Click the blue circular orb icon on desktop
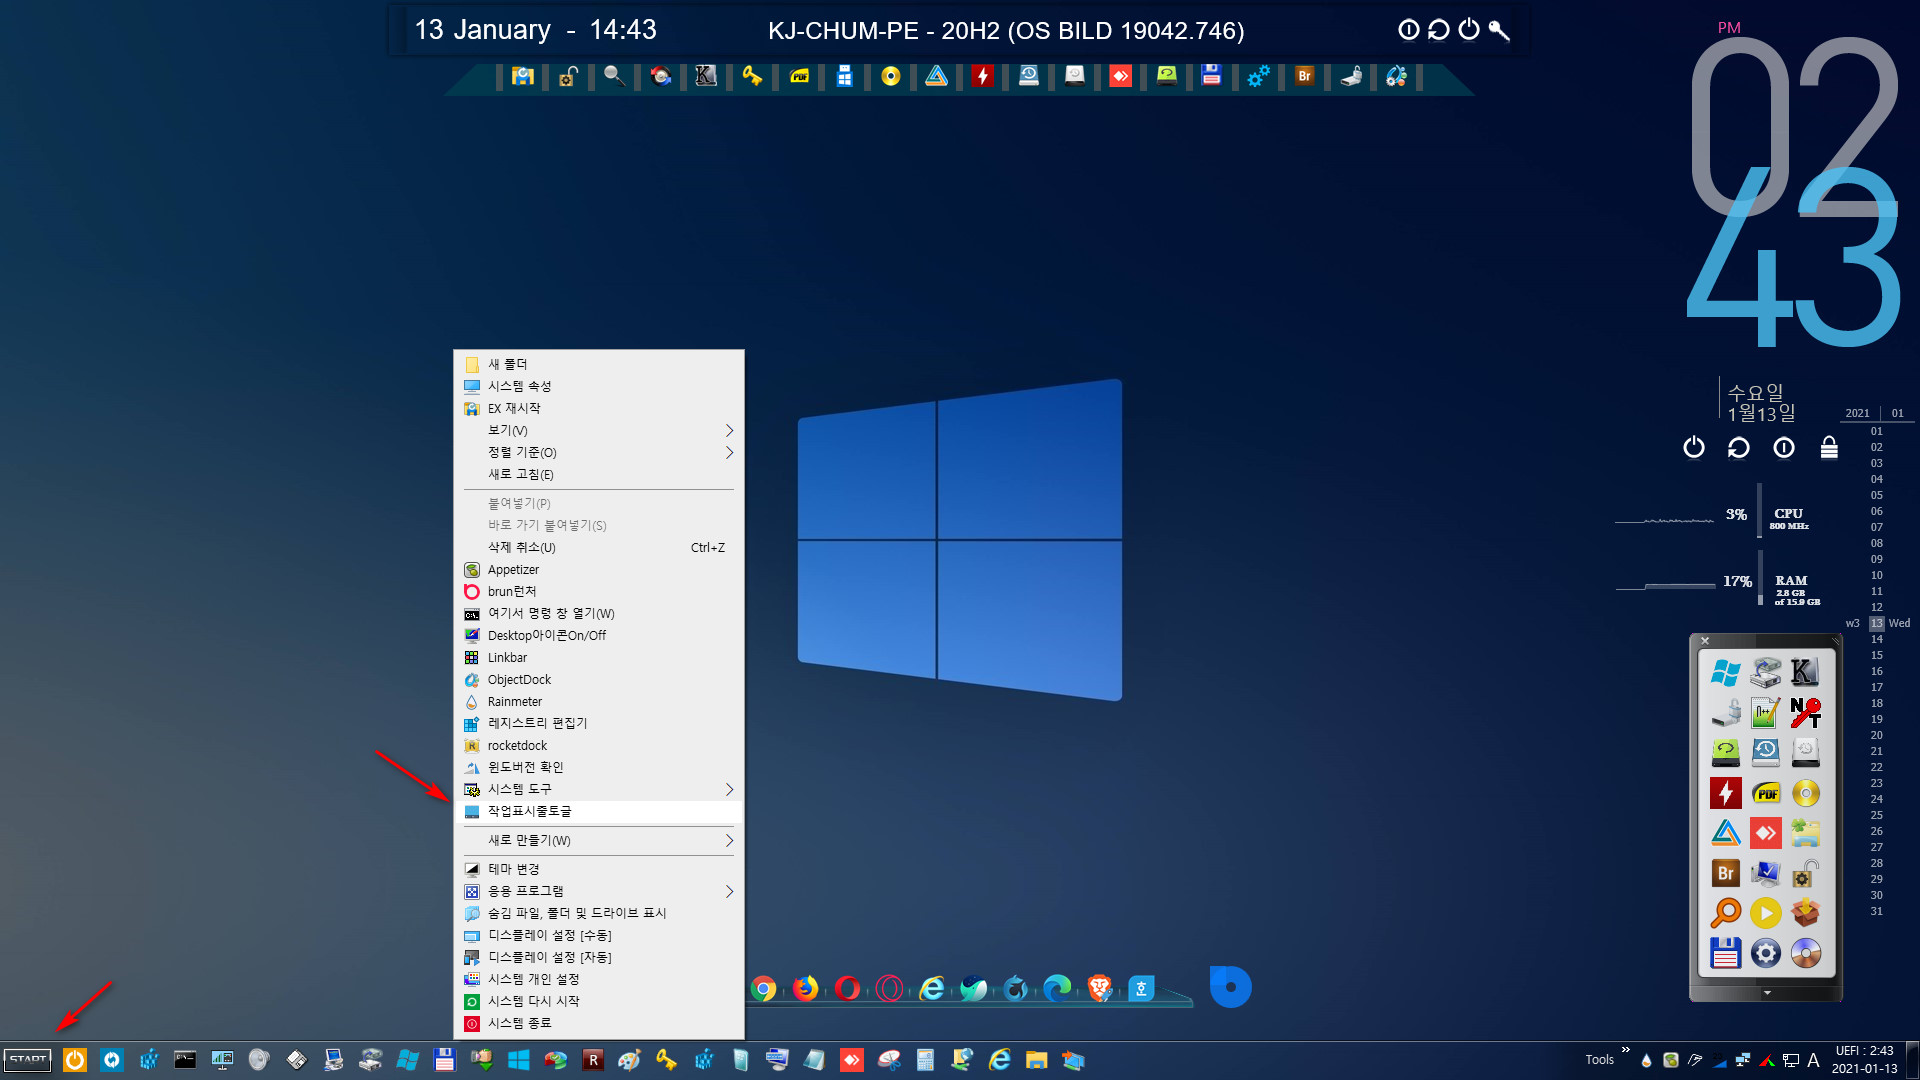This screenshot has height=1080, width=1920. pos(1230,987)
